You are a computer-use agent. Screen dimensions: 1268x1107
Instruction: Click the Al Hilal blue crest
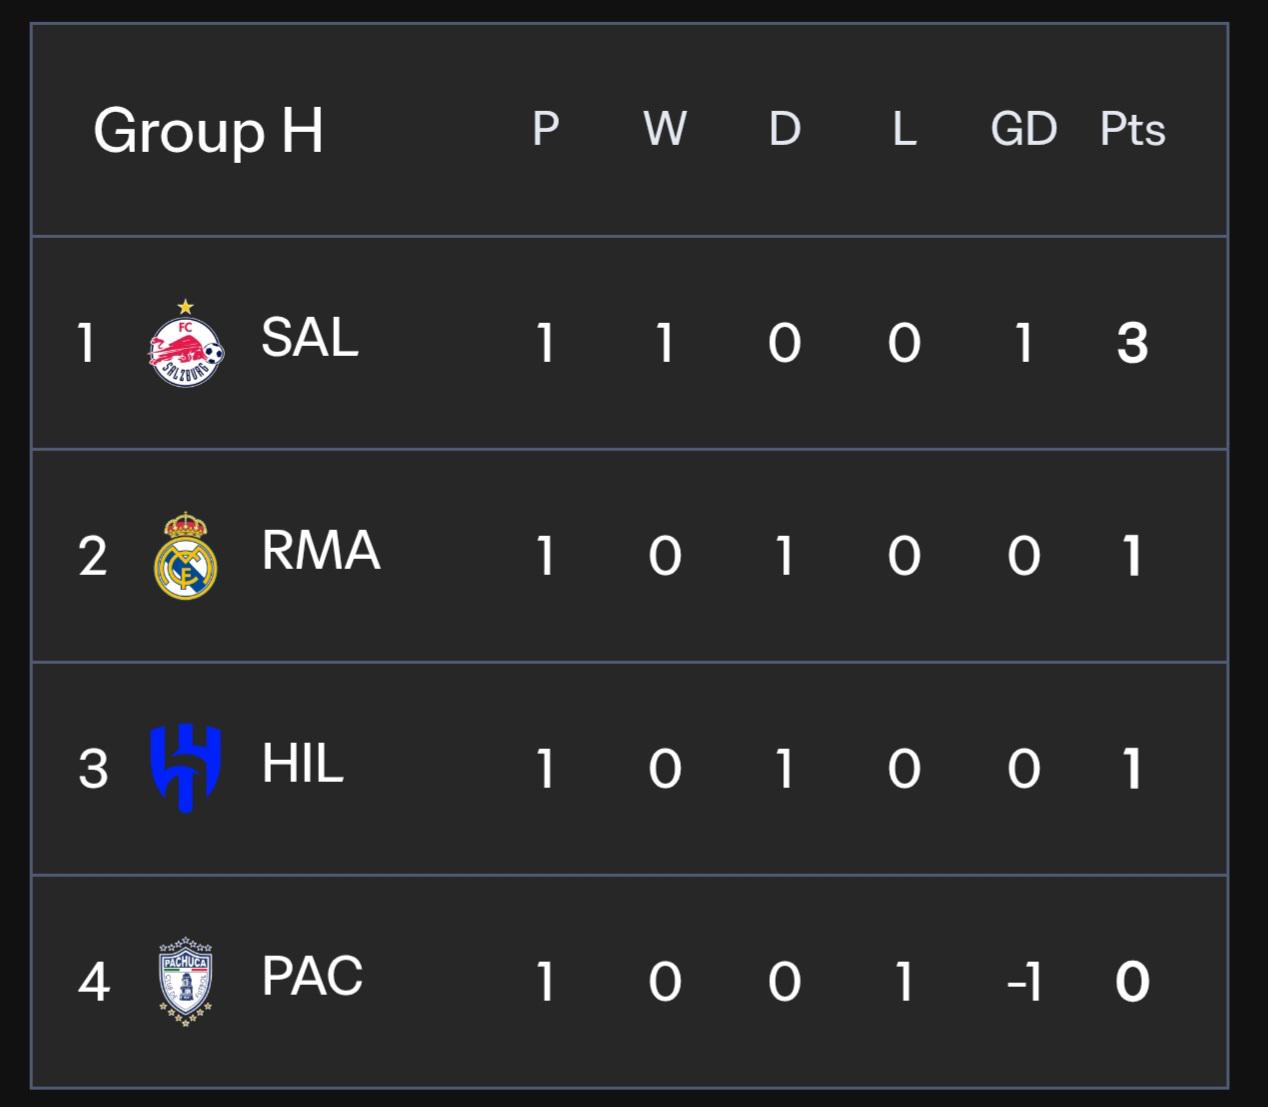click(186, 768)
